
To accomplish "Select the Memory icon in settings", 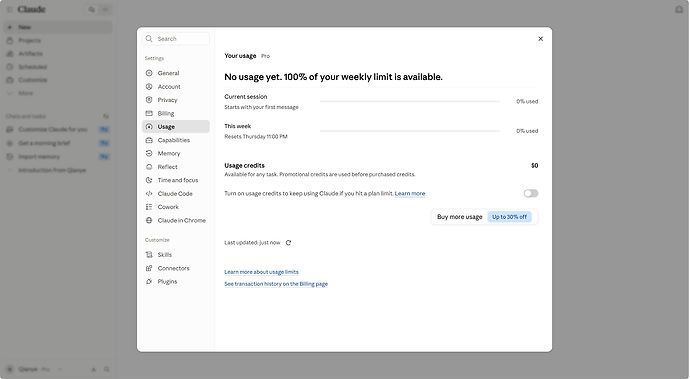I will tap(149, 153).
